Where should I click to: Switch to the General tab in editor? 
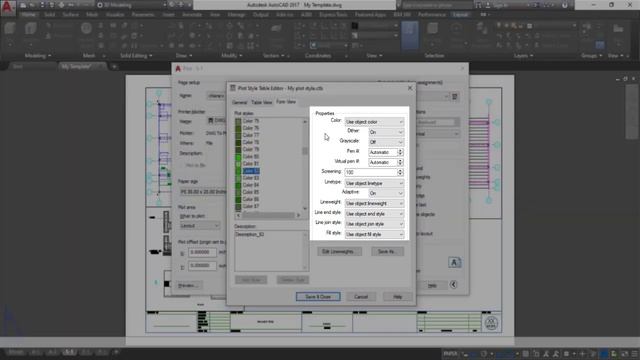point(240,102)
